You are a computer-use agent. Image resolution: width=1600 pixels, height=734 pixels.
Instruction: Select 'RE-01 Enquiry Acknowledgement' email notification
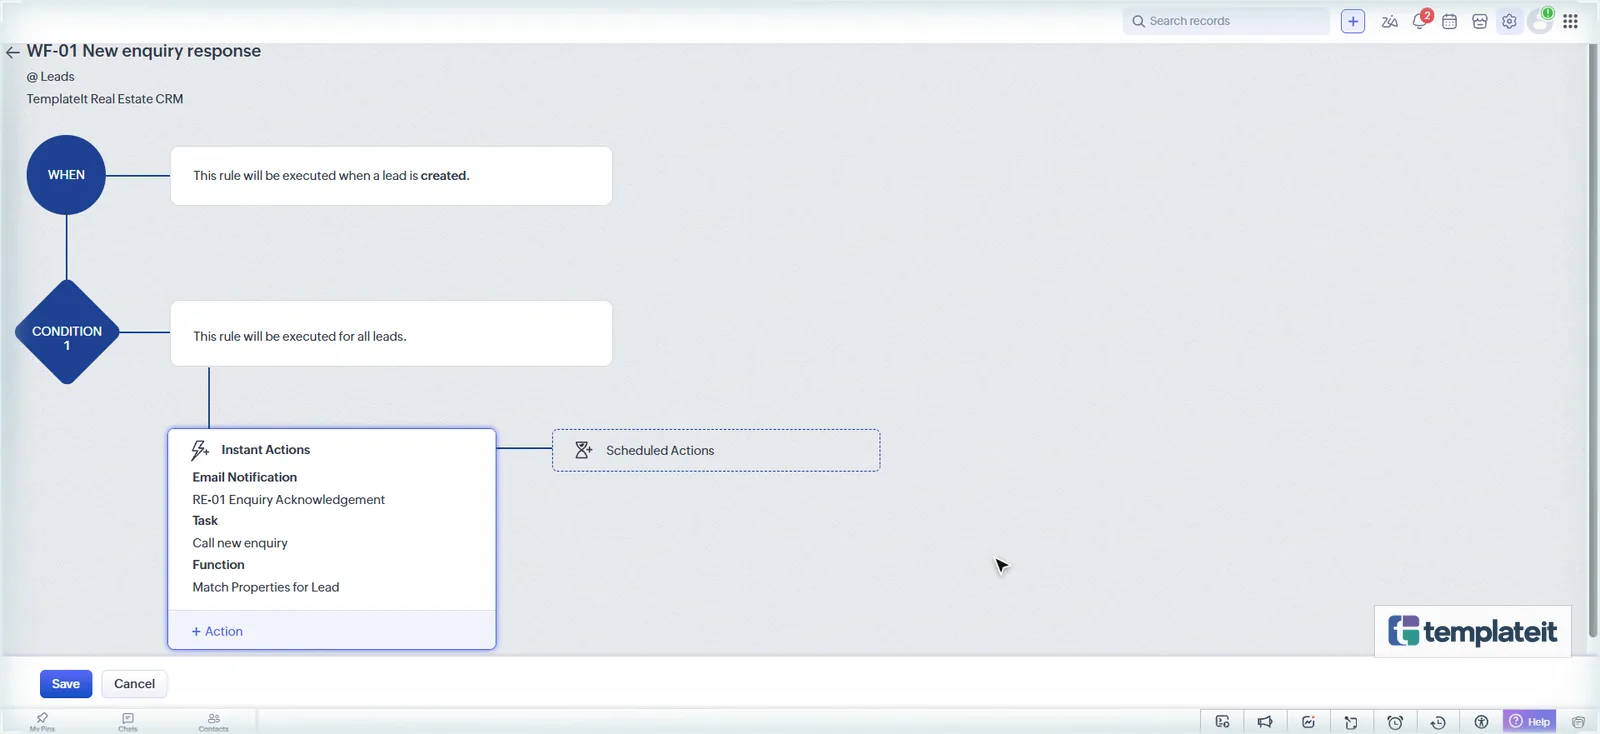pyautogui.click(x=288, y=500)
